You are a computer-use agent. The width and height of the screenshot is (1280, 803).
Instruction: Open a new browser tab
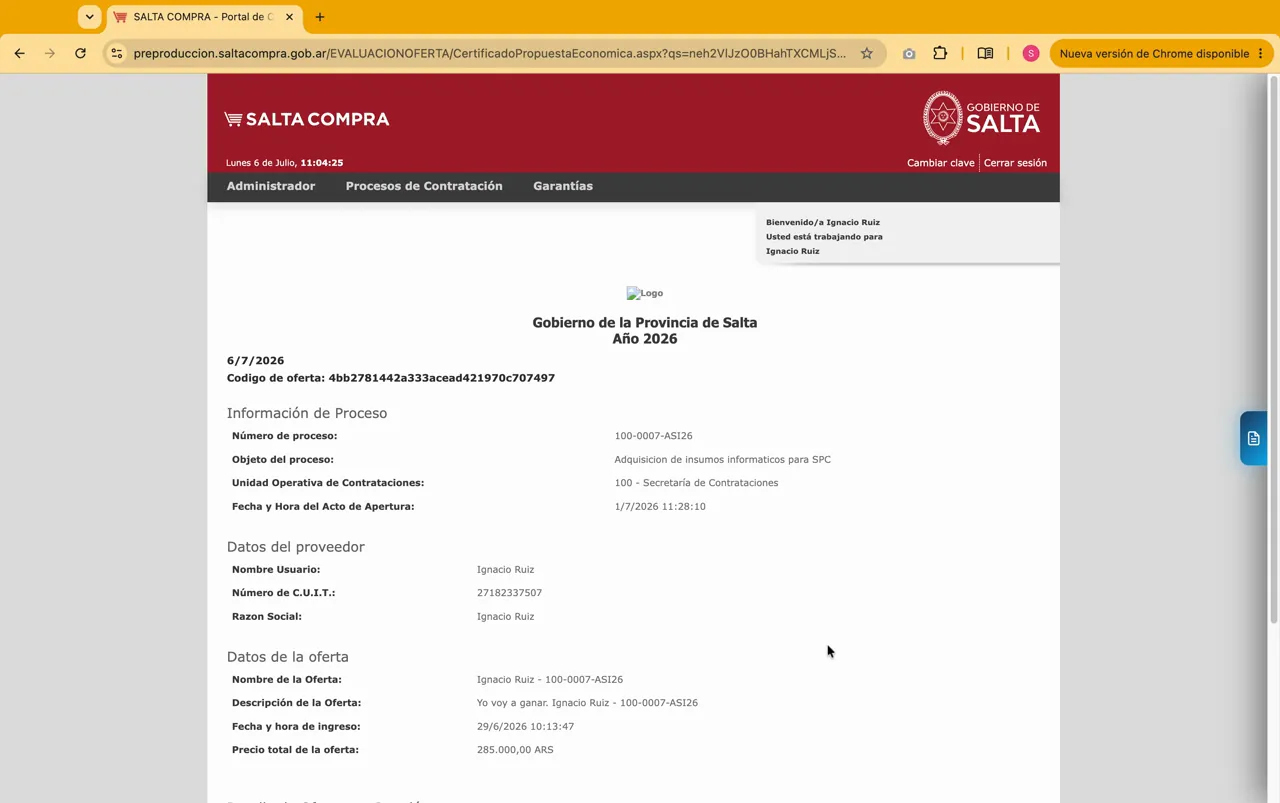[x=320, y=17]
